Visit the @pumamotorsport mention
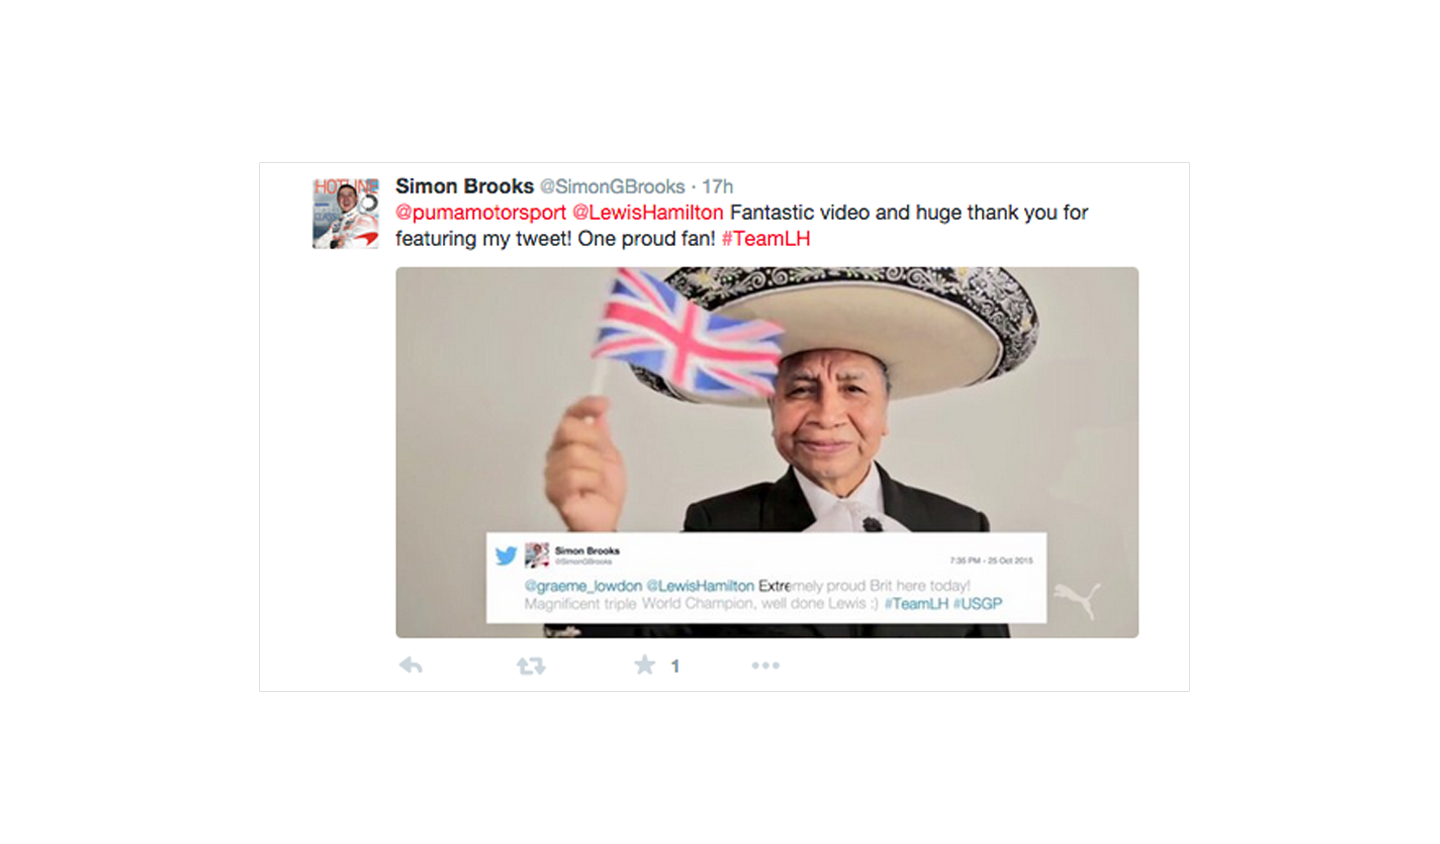This screenshot has width=1440, height=844. click(481, 213)
